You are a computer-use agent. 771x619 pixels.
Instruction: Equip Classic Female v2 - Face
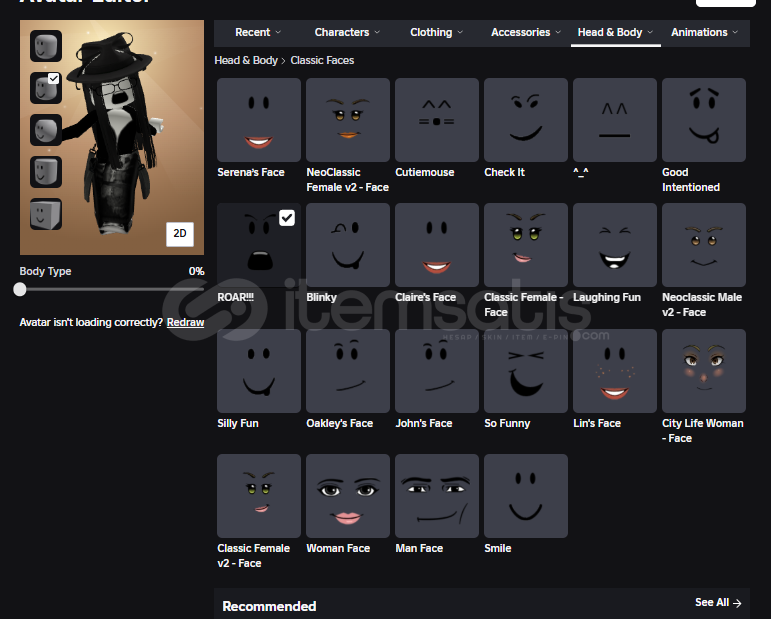259,496
